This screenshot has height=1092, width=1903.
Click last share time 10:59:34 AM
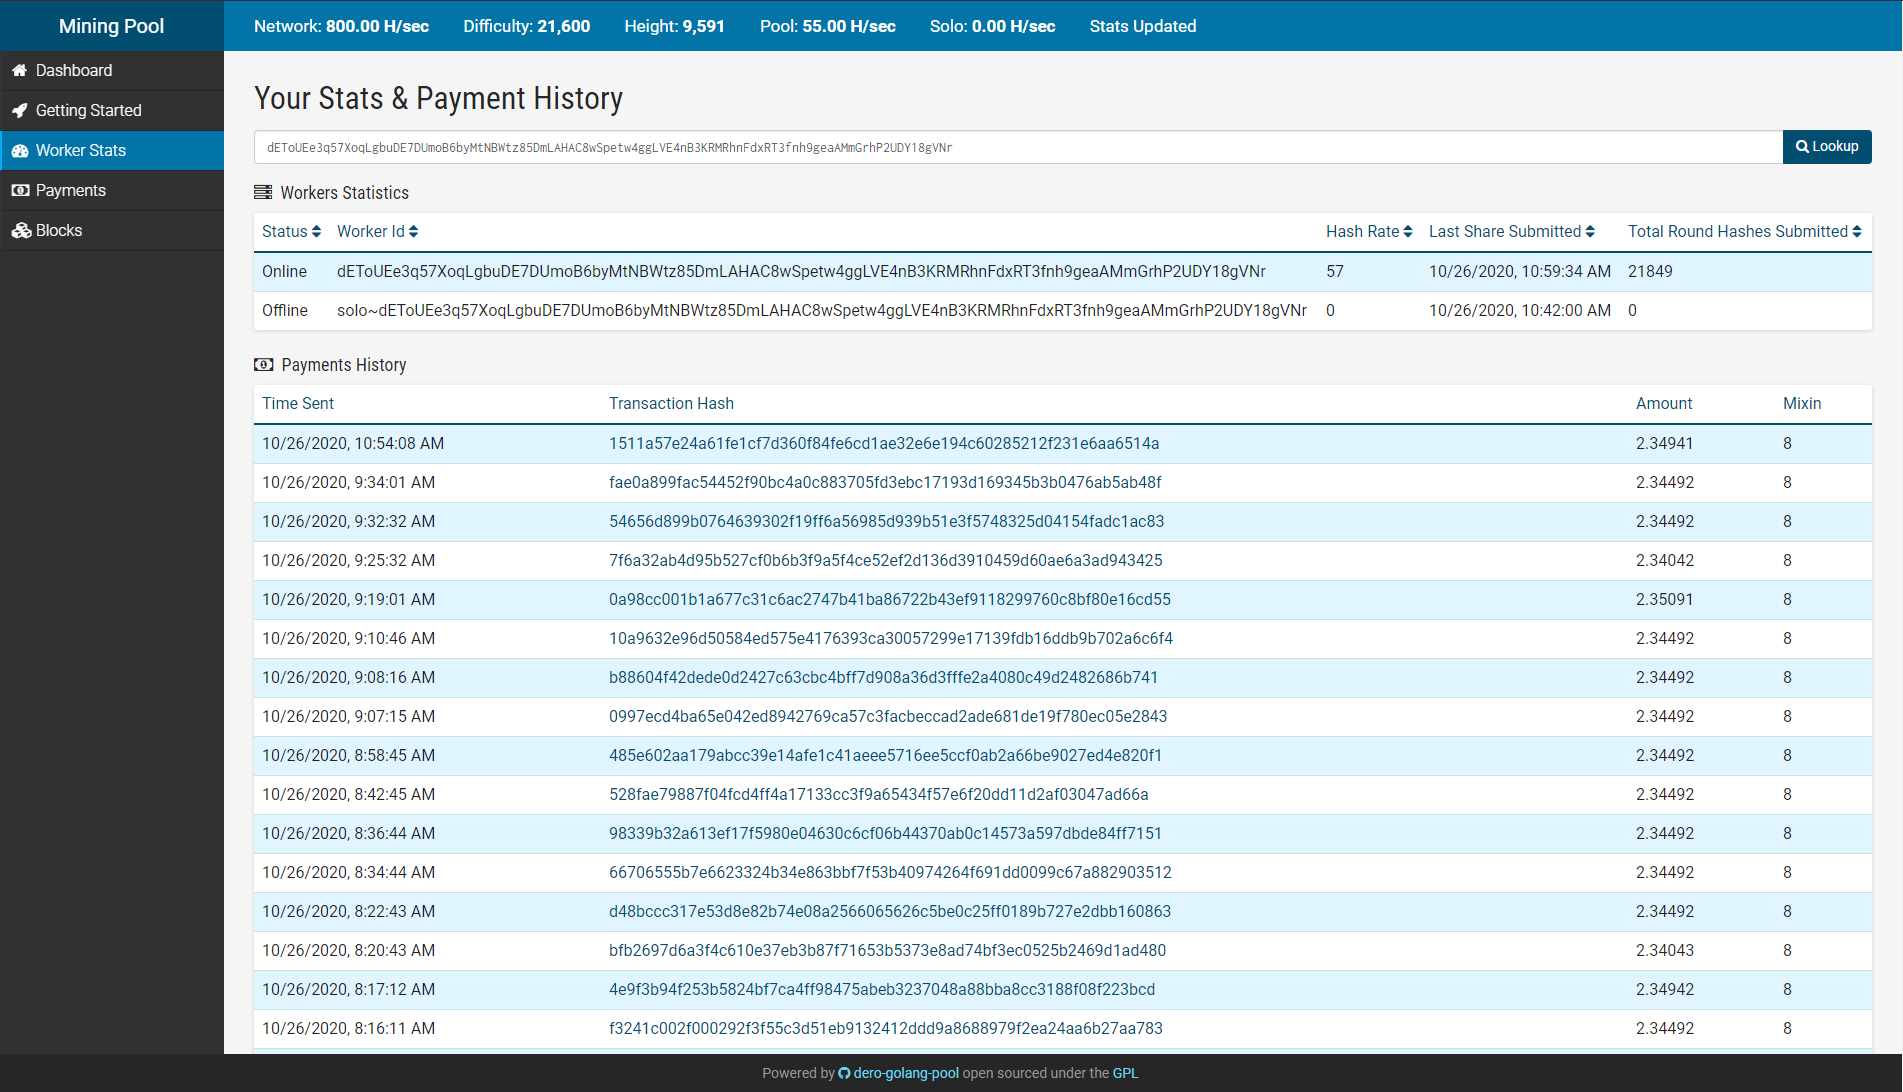(x=1520, y=271)
